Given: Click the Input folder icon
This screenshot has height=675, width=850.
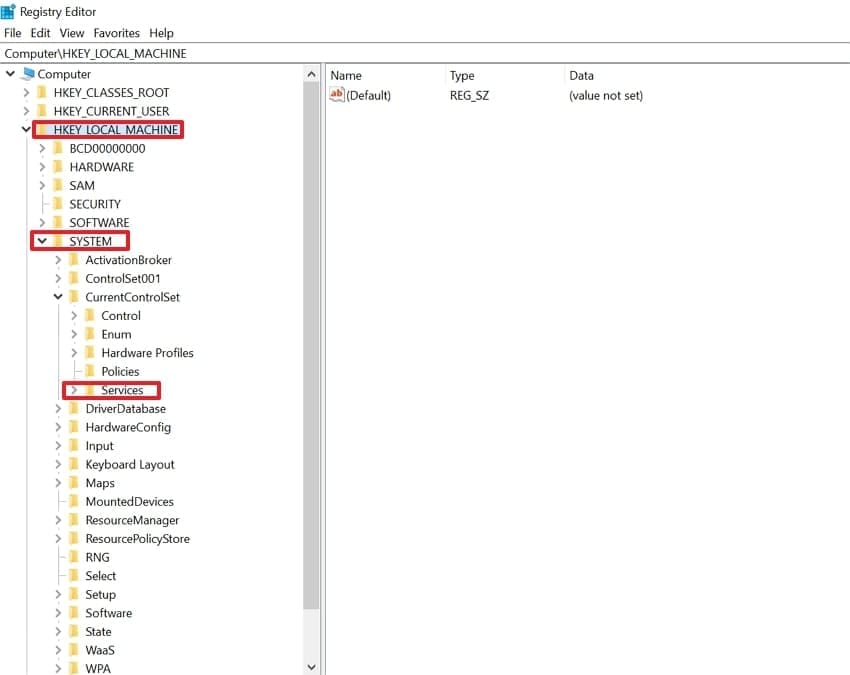Looking at the screenshot, I should 74,446.
